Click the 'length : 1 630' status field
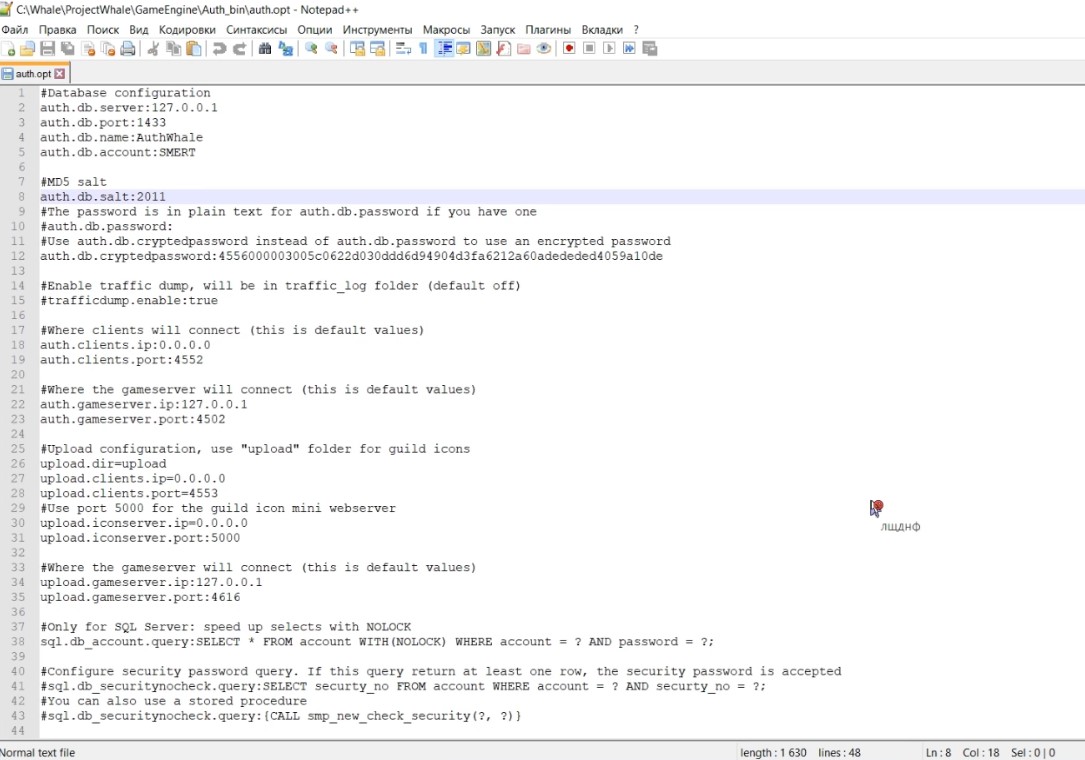 point(773,752)
